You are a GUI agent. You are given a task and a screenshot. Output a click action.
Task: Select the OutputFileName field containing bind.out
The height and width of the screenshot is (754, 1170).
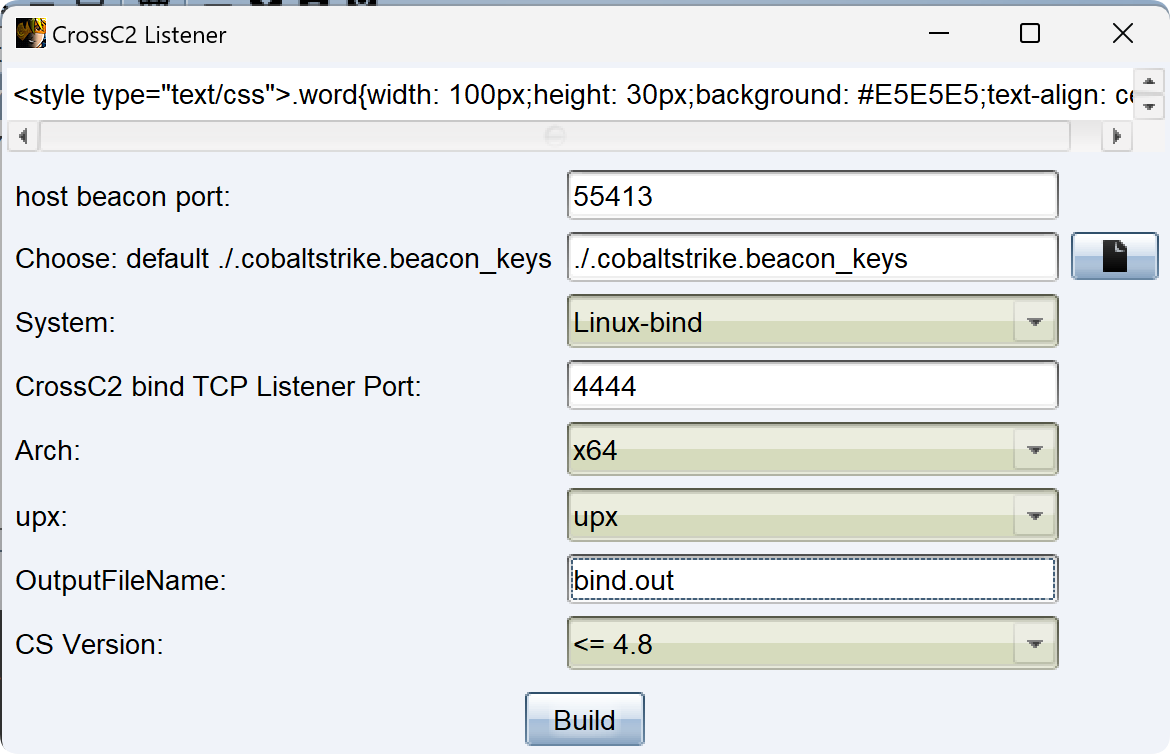coord(813,579)
